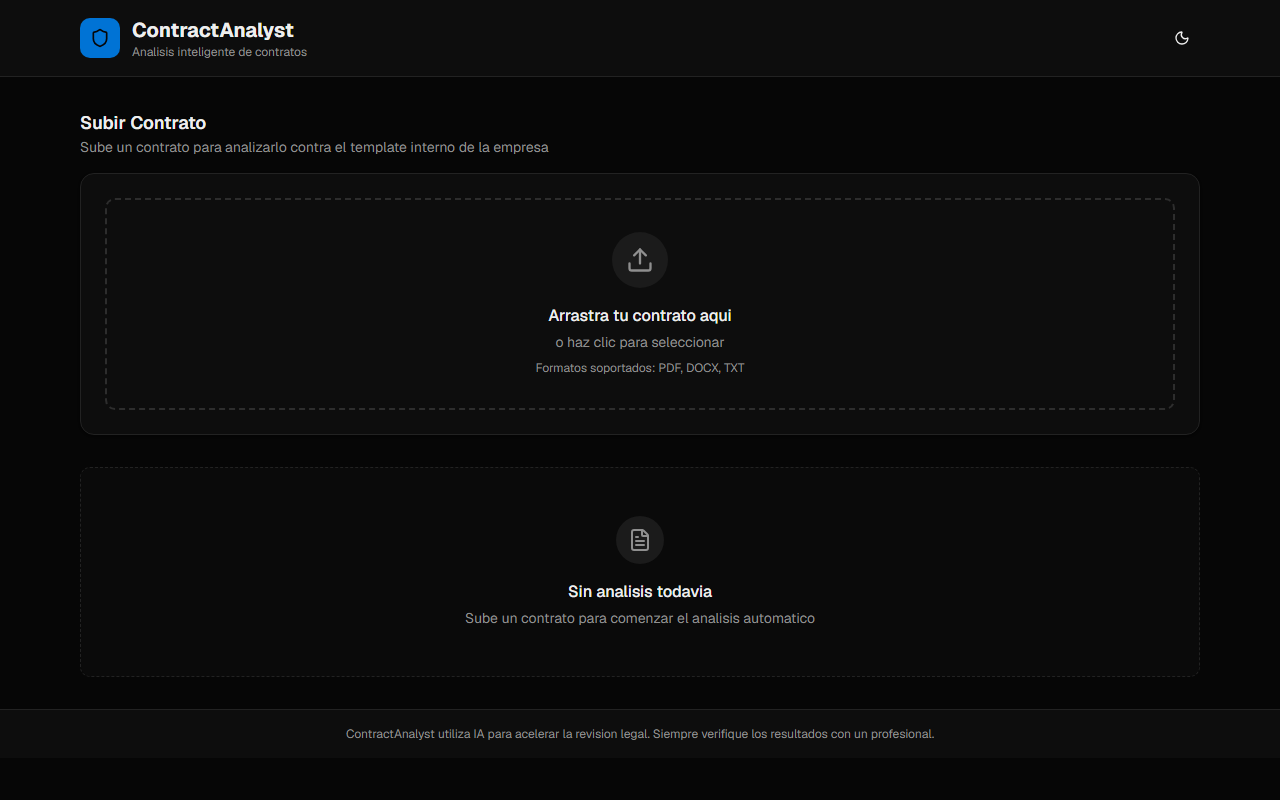Click the blue shield logo icon

coord(100,38)
